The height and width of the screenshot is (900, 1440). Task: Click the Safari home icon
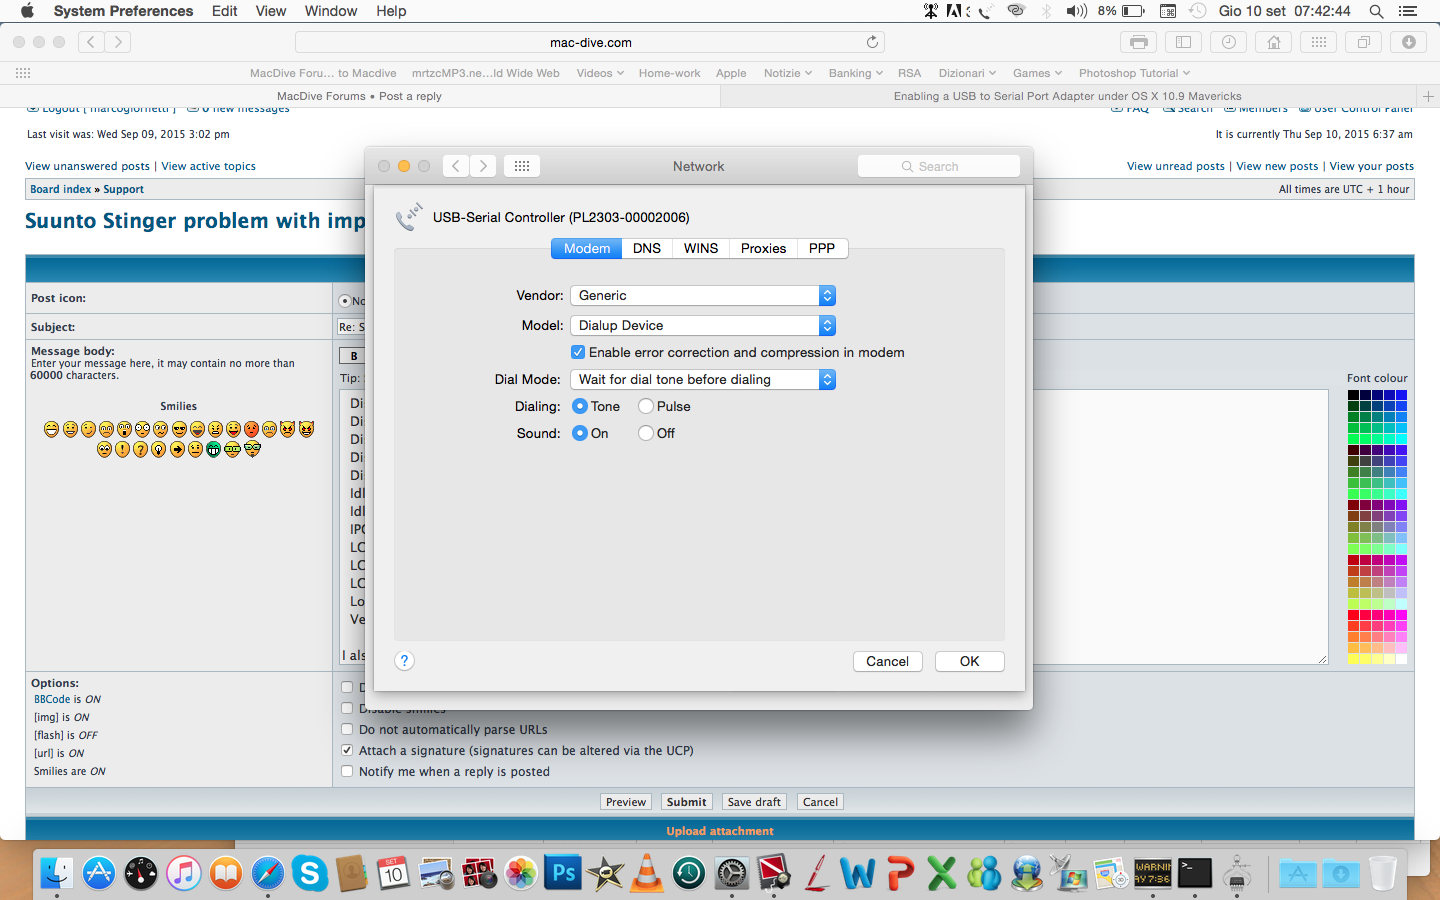pos(1273,42)
